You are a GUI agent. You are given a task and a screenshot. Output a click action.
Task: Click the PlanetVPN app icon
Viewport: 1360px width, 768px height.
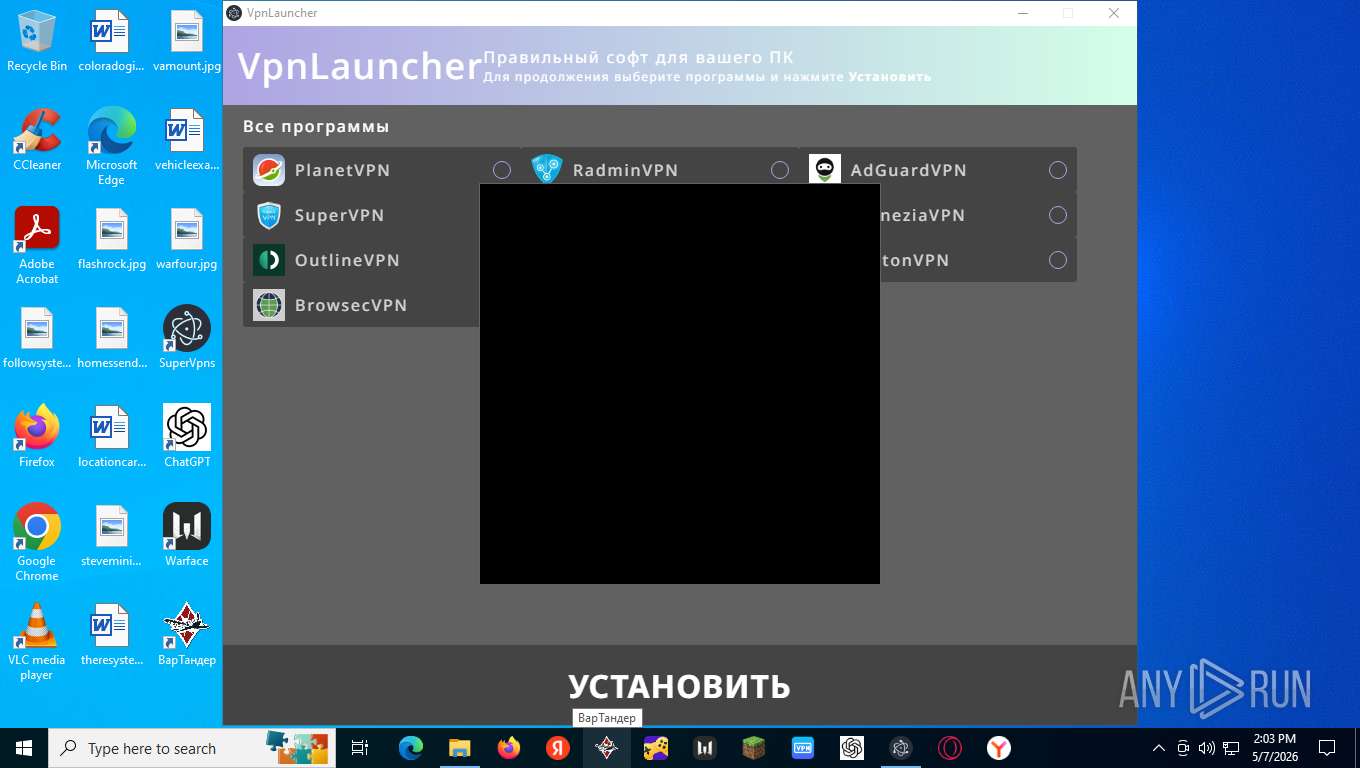[x=269, y=170]
